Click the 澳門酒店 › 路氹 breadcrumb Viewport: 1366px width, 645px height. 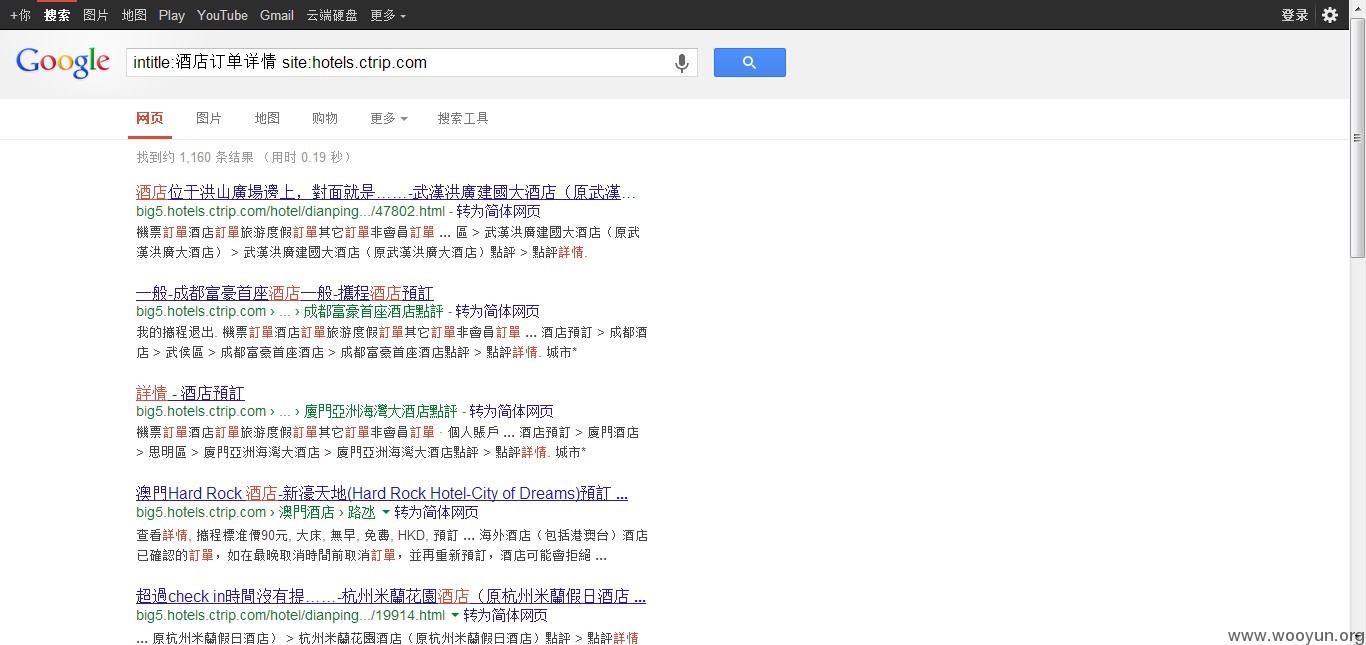327,512
